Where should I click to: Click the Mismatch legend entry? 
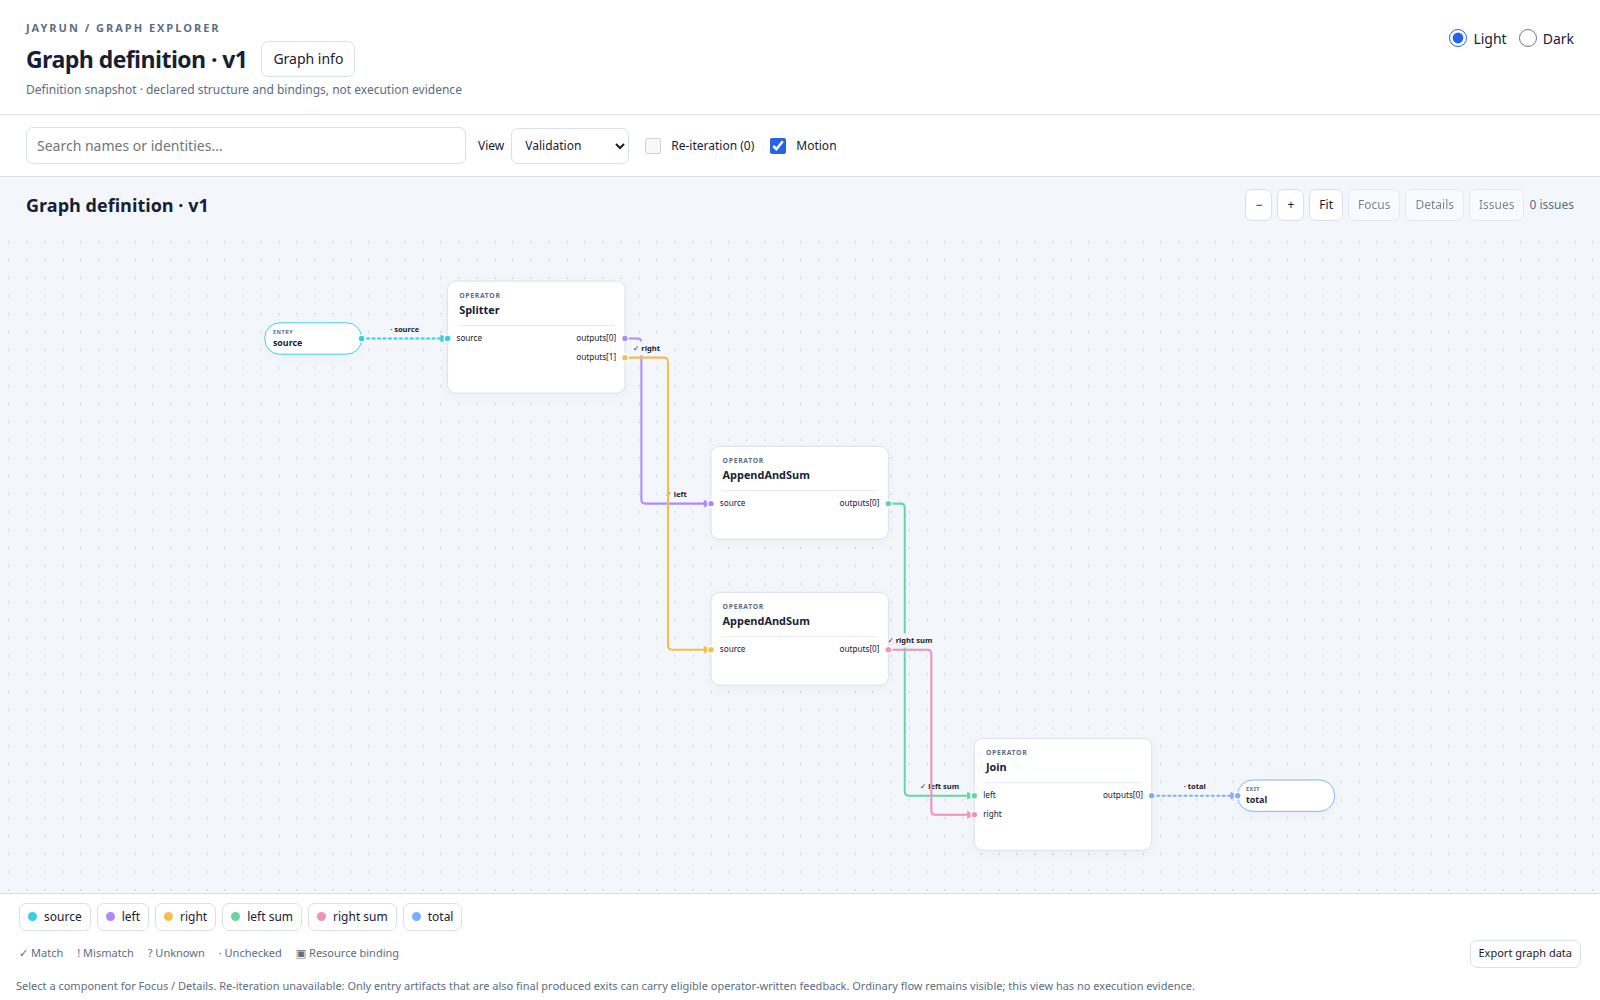[x=105, y=954]
